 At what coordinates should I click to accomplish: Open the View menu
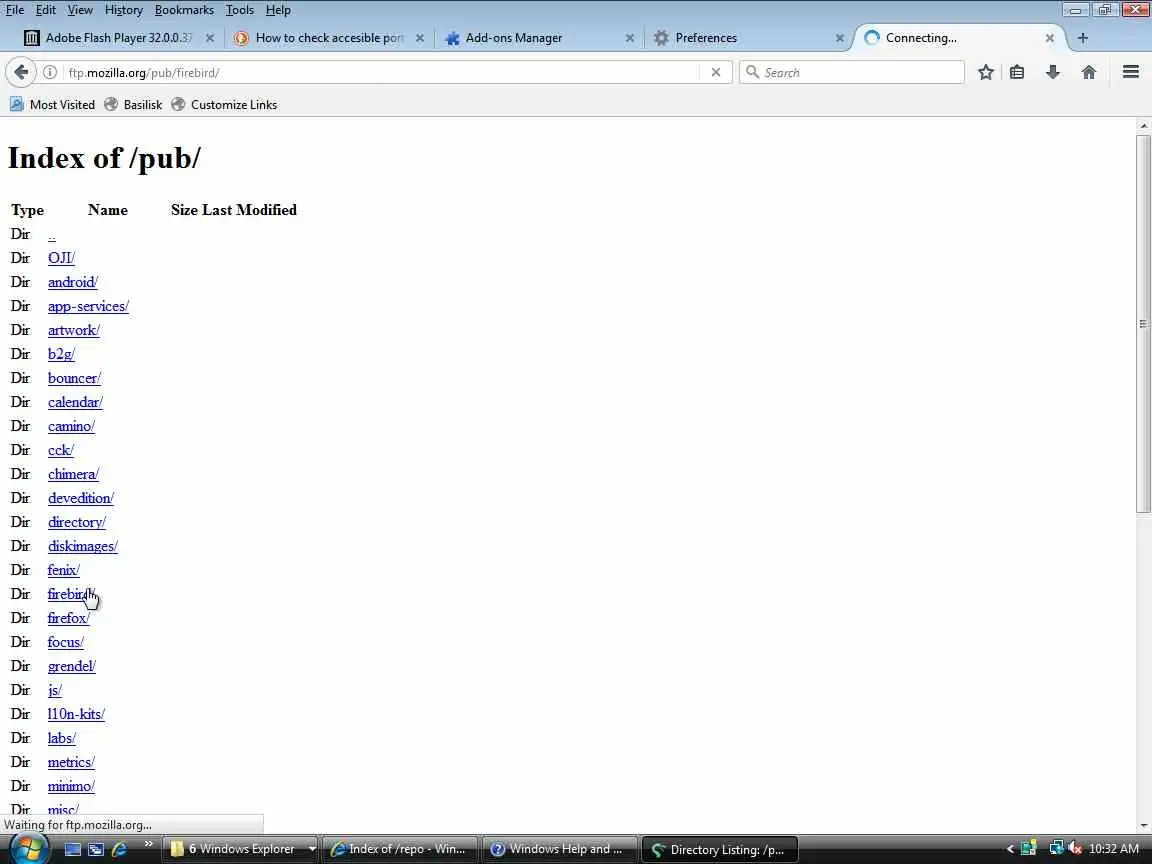(80, 10)
